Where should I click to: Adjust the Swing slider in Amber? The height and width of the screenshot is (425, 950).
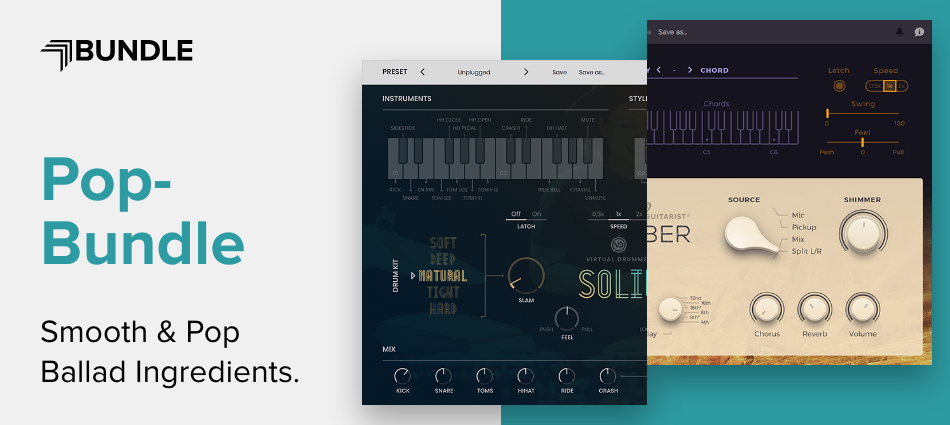tap(862, 113)
